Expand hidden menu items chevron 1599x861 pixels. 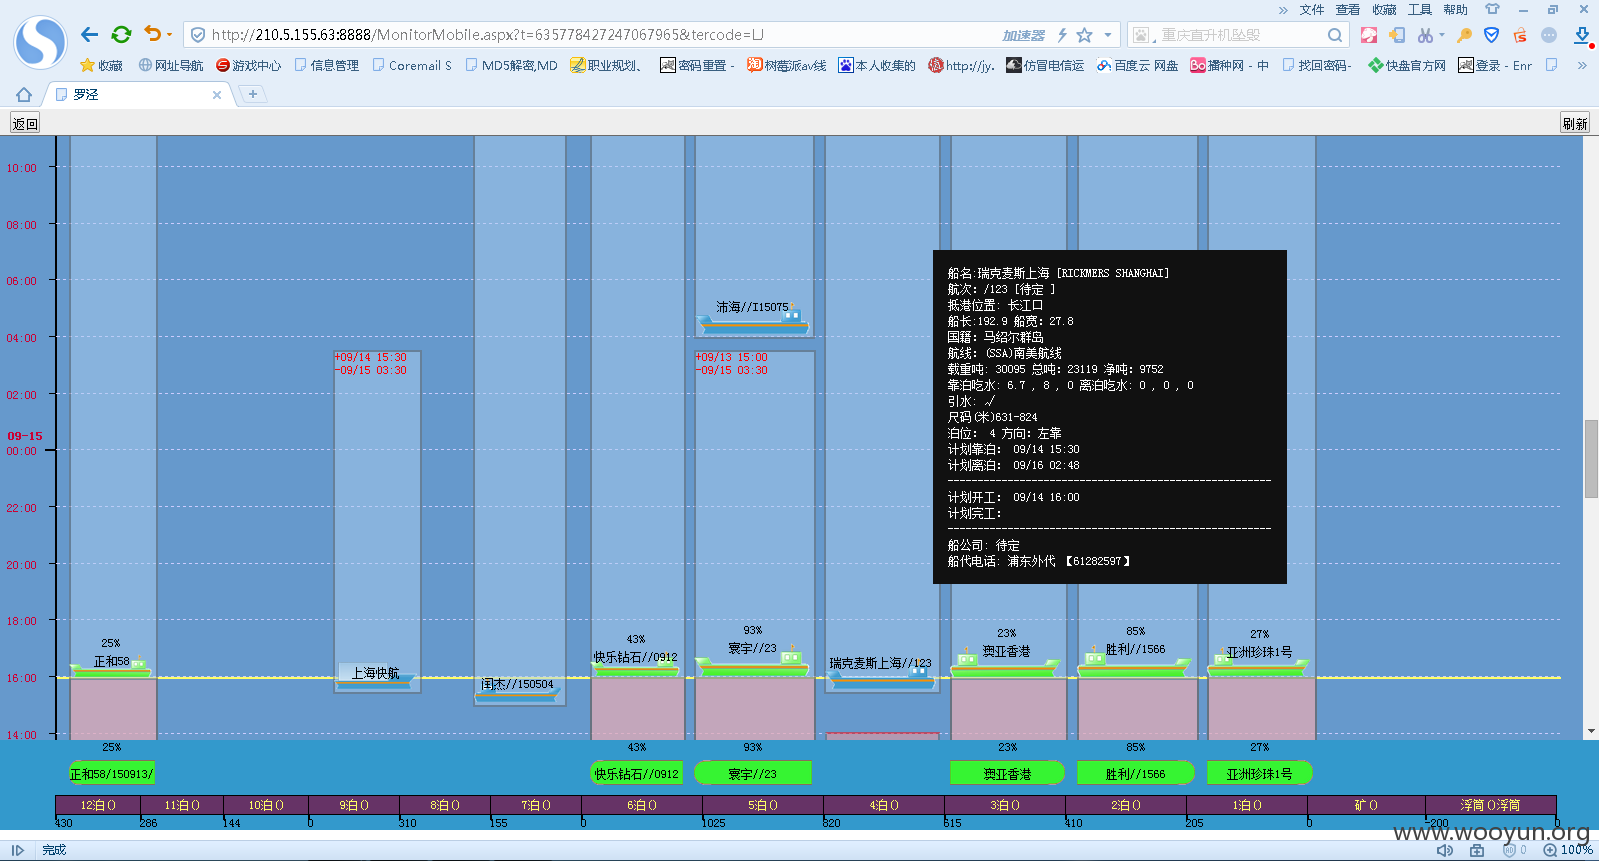point(1283,10)
